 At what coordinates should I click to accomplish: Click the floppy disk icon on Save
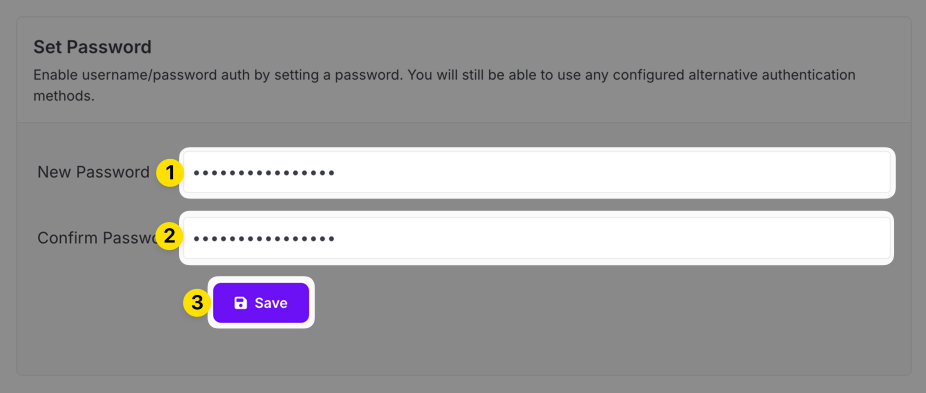coord(241,303)
